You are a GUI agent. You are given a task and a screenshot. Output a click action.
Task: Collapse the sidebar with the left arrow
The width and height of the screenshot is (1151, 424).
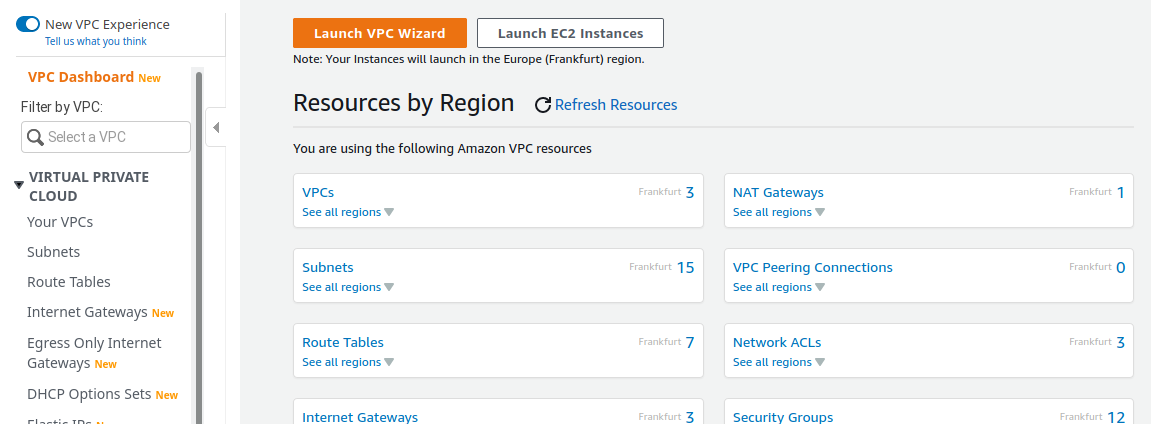point(216,128)
